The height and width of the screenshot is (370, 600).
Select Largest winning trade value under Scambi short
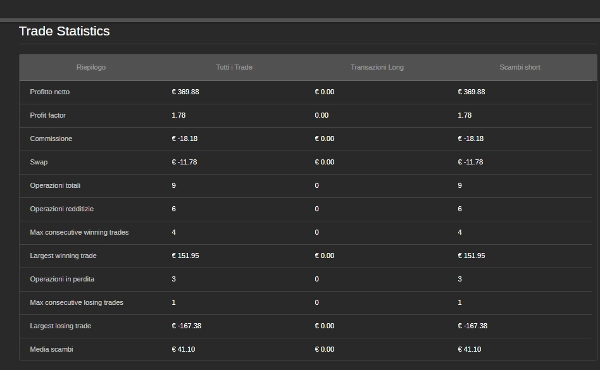pyautogui.click(x=471, y=256)
